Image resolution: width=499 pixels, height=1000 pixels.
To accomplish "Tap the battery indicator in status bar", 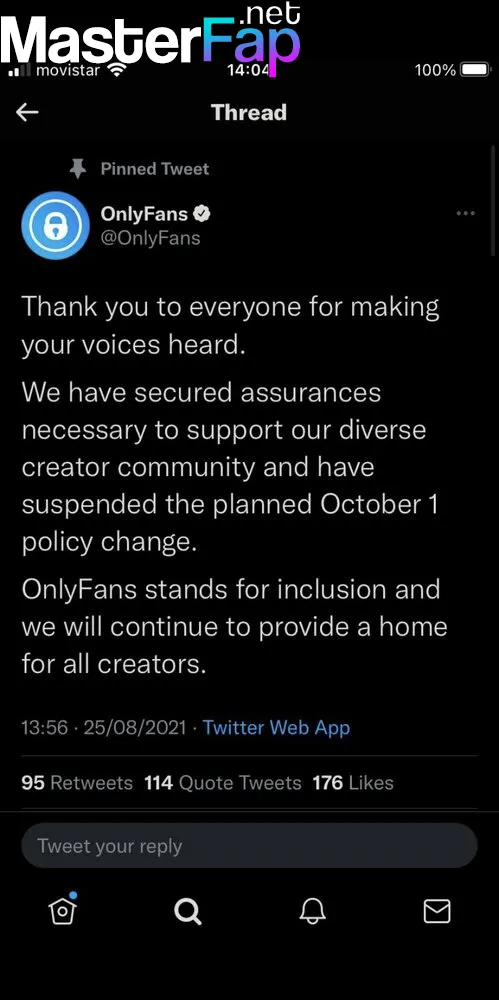I will [x=475, y=70].
